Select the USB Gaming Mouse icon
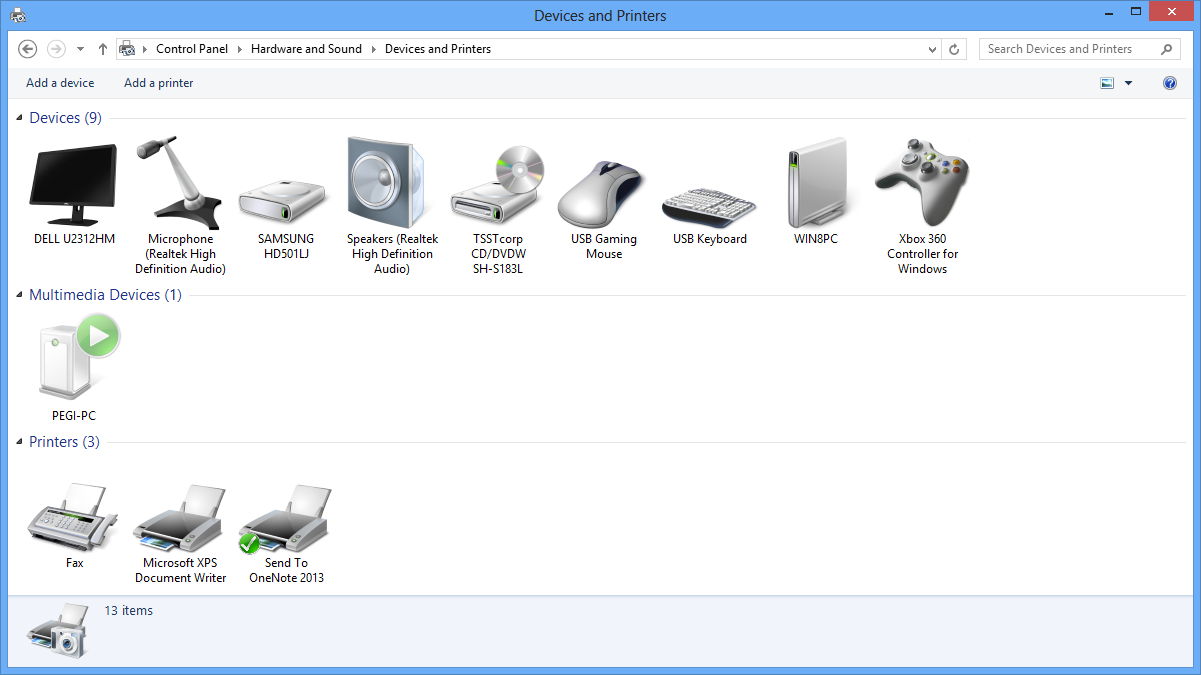This screenshot has width=1201, height=675. click(601, 193)
